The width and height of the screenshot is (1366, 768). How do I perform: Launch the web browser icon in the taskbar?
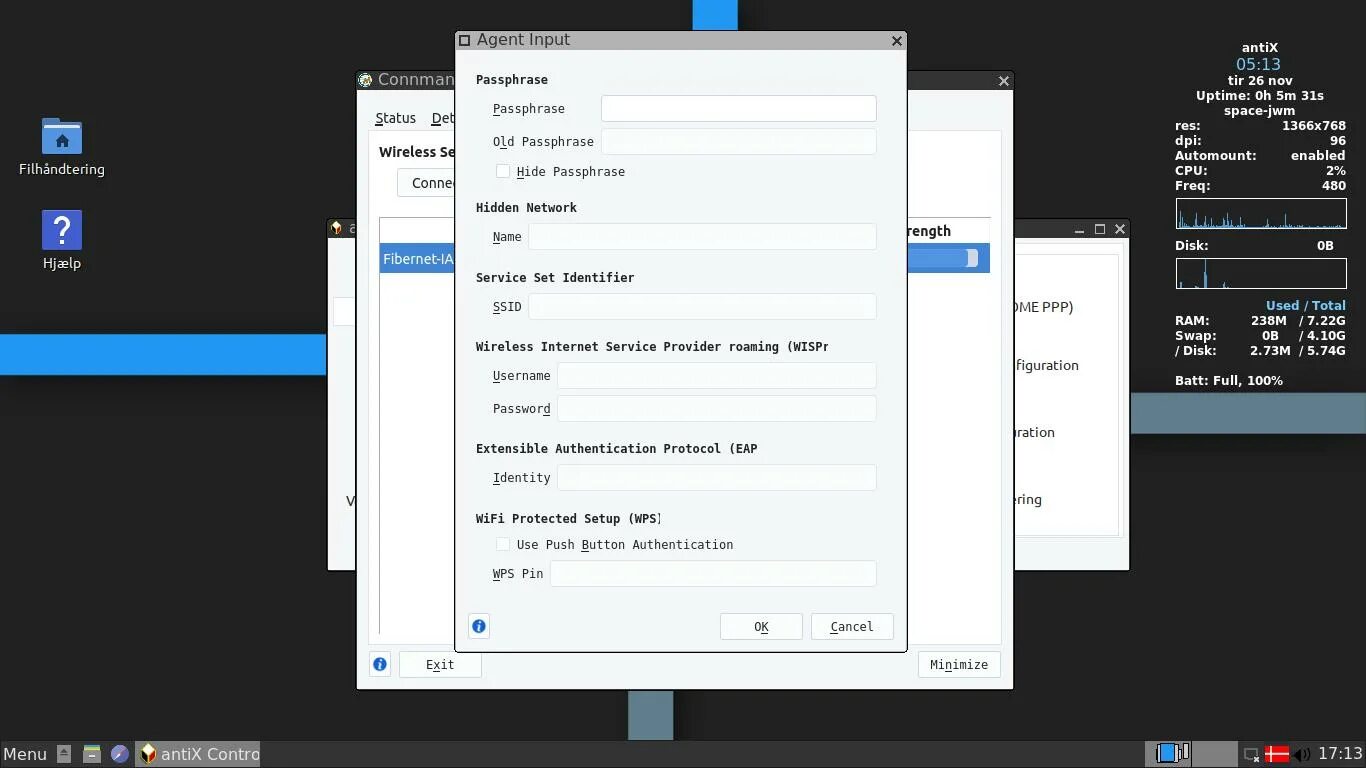[x=119, y=754]
